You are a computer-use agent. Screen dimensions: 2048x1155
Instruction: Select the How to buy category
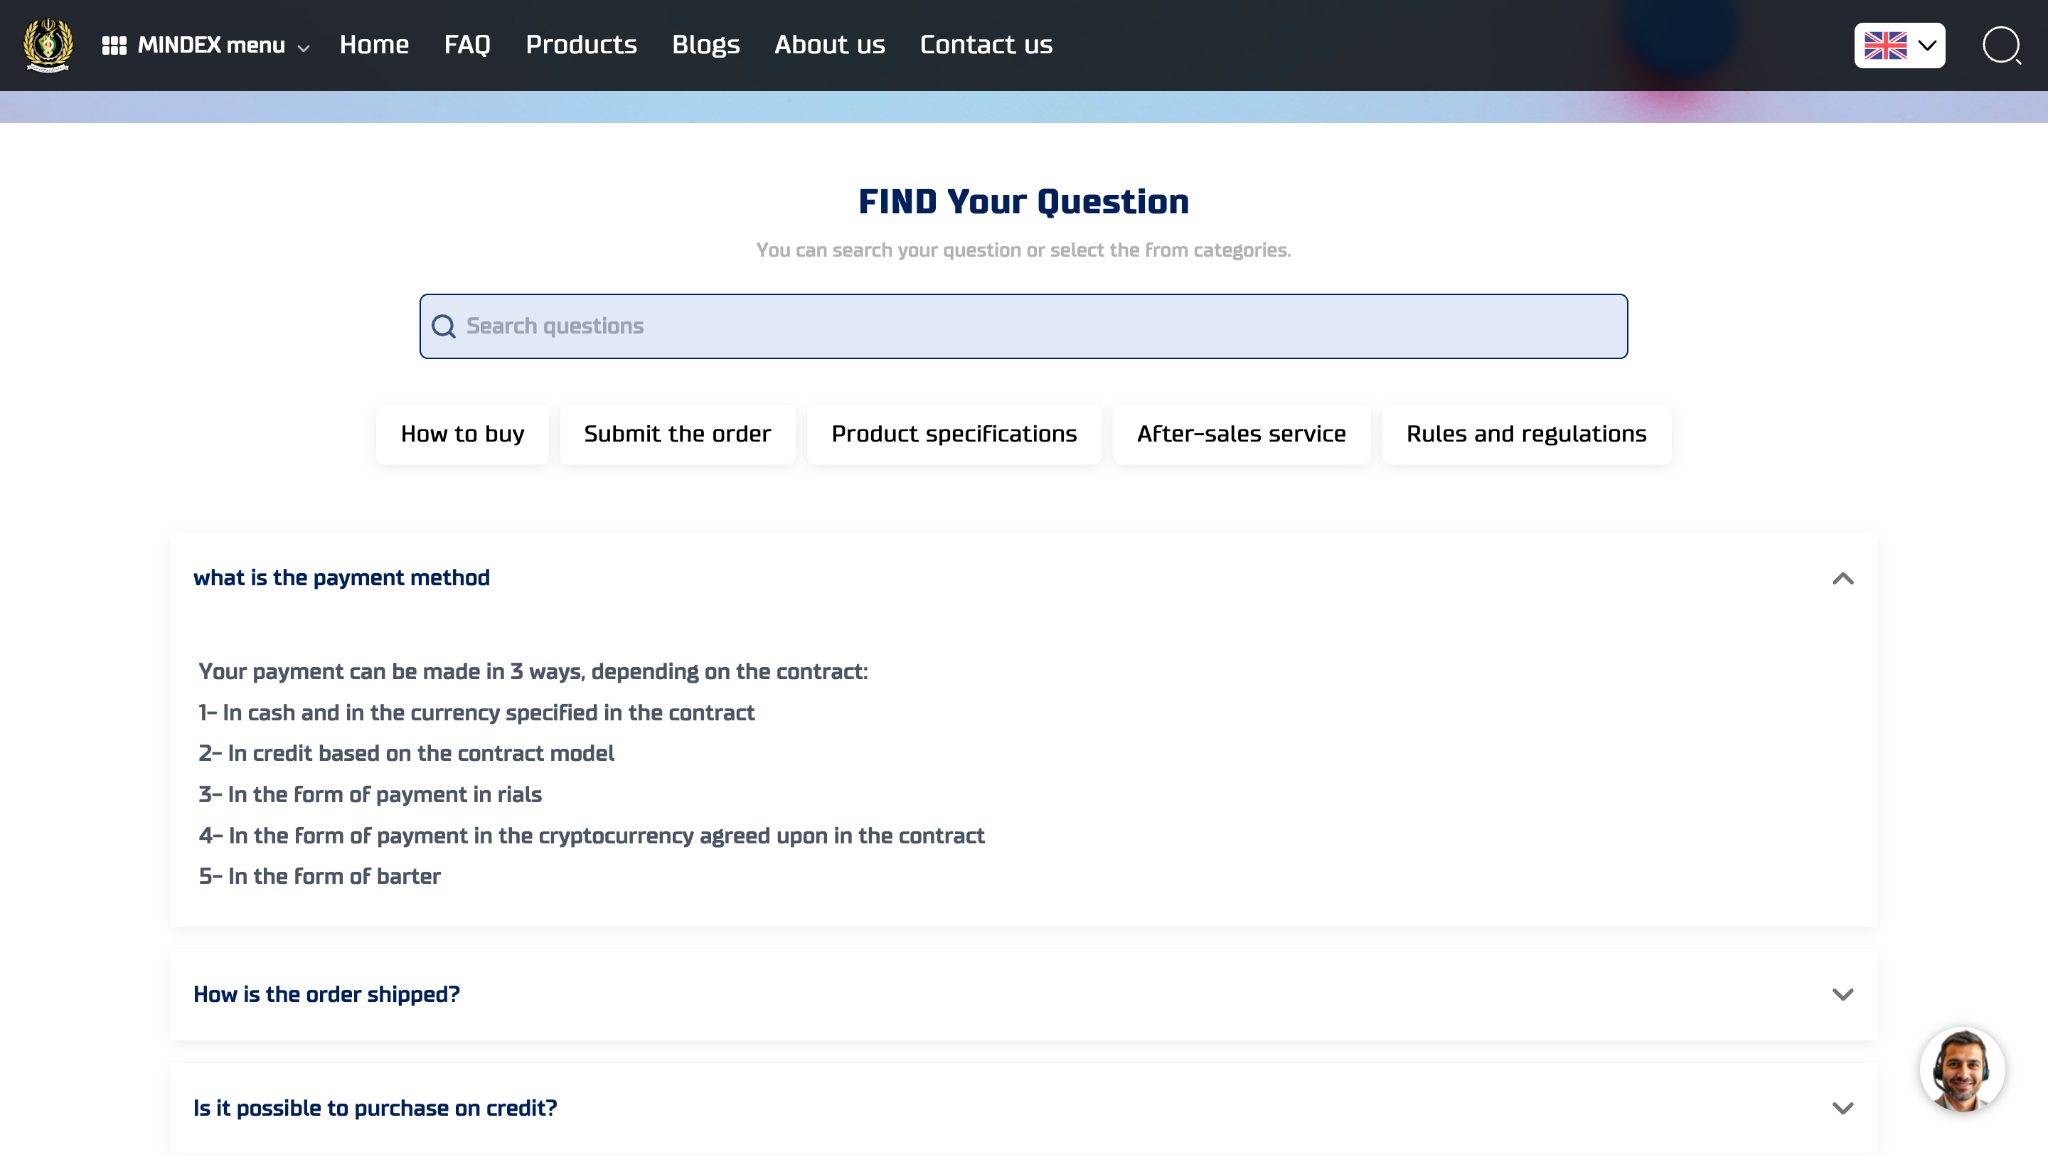click(462, 434)
